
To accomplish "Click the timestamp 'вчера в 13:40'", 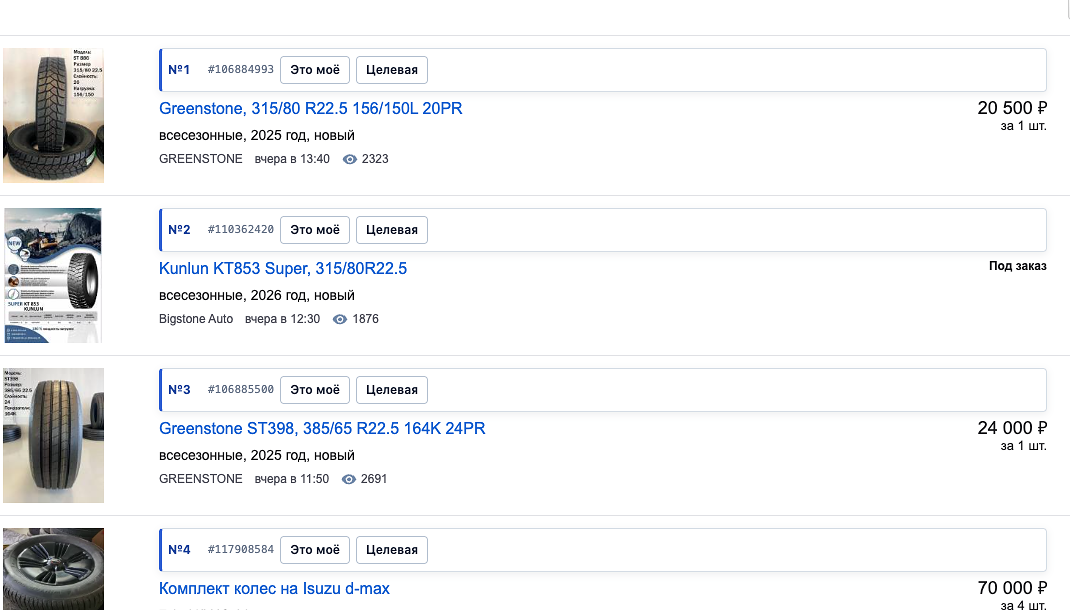I will tap(292, 159).
